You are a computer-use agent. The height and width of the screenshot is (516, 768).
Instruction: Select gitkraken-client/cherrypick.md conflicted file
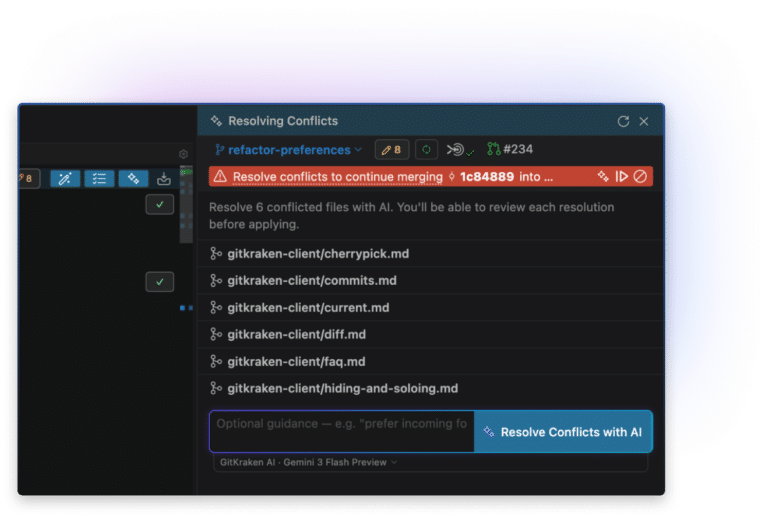coord(431,254)
